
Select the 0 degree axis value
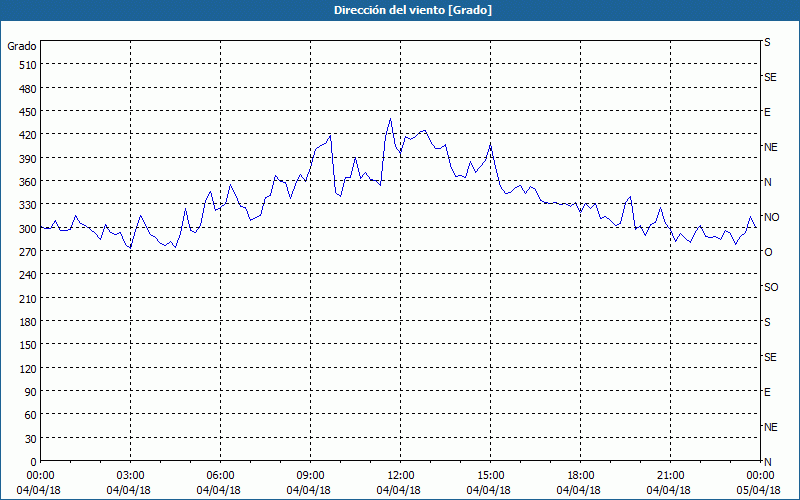pyautogui.click(x=34, y=462)
